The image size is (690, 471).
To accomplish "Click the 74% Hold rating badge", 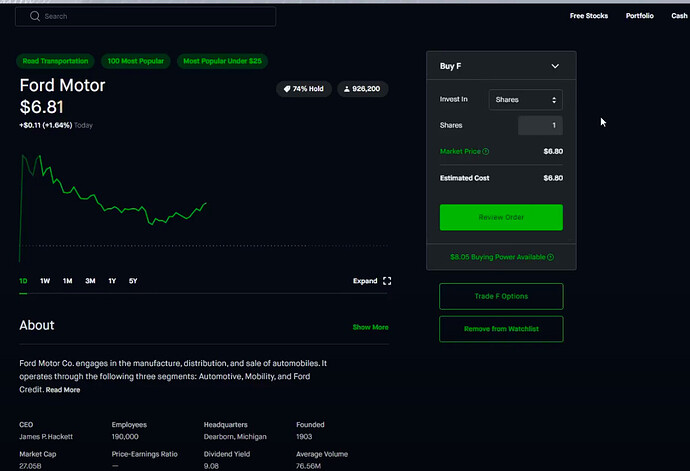I will click(304, 89).
